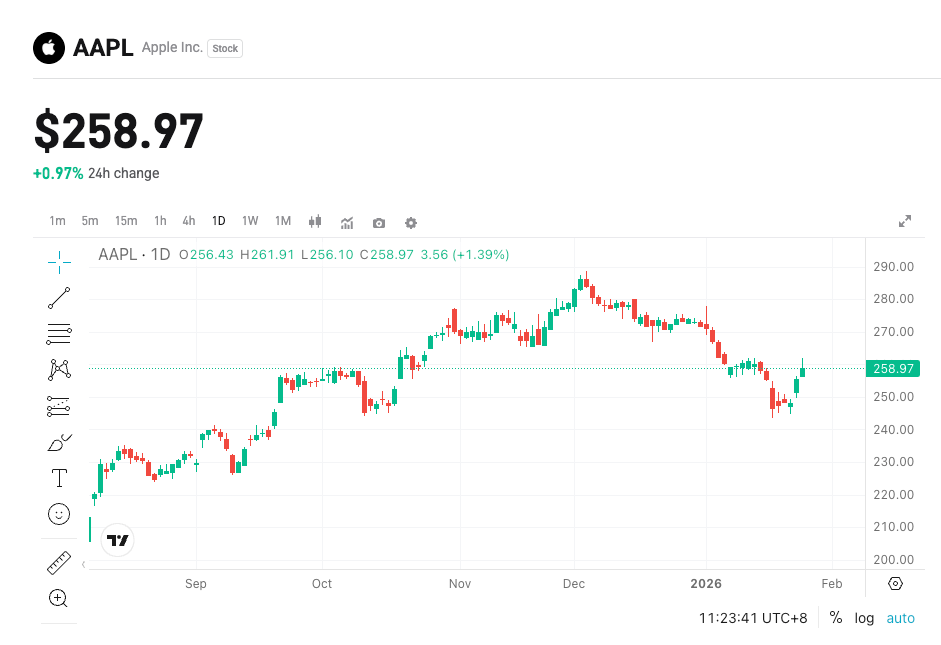Image resolution: width=941 pixels, height=645 pixels.
Task: Click the 258.97 price axis label
Action: pyautogui.click(x=891, y=368)
